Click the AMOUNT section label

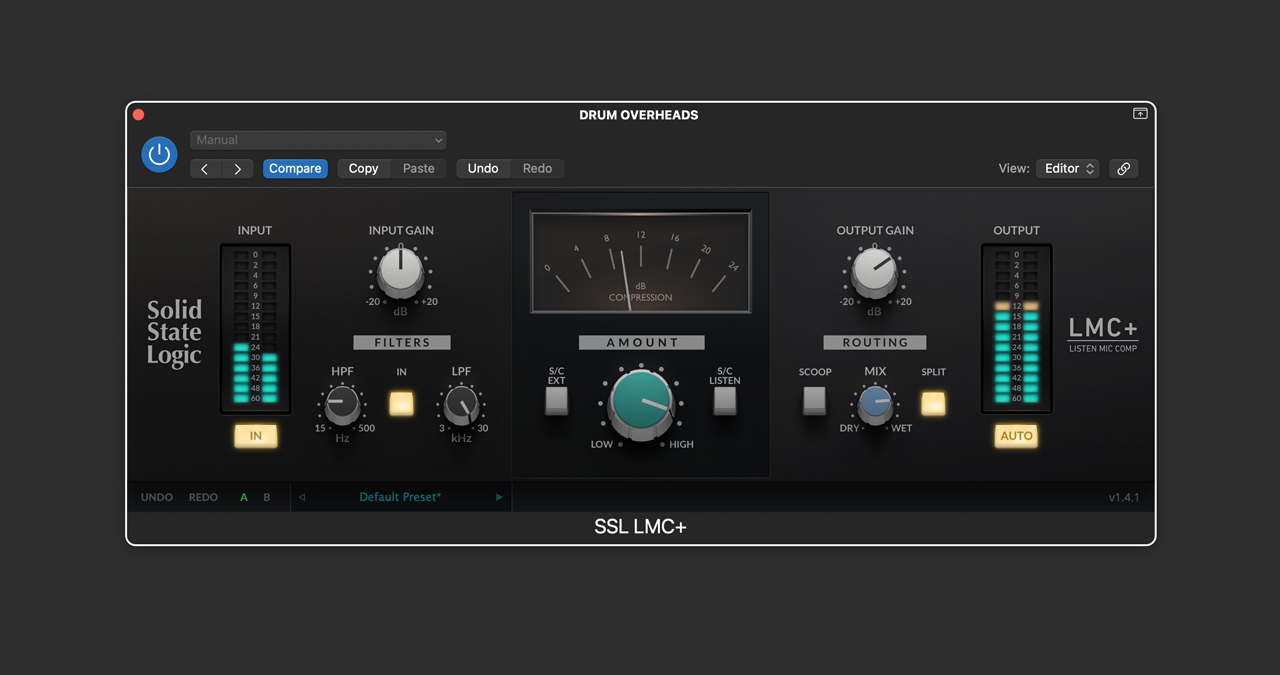(x=641, y=342)
